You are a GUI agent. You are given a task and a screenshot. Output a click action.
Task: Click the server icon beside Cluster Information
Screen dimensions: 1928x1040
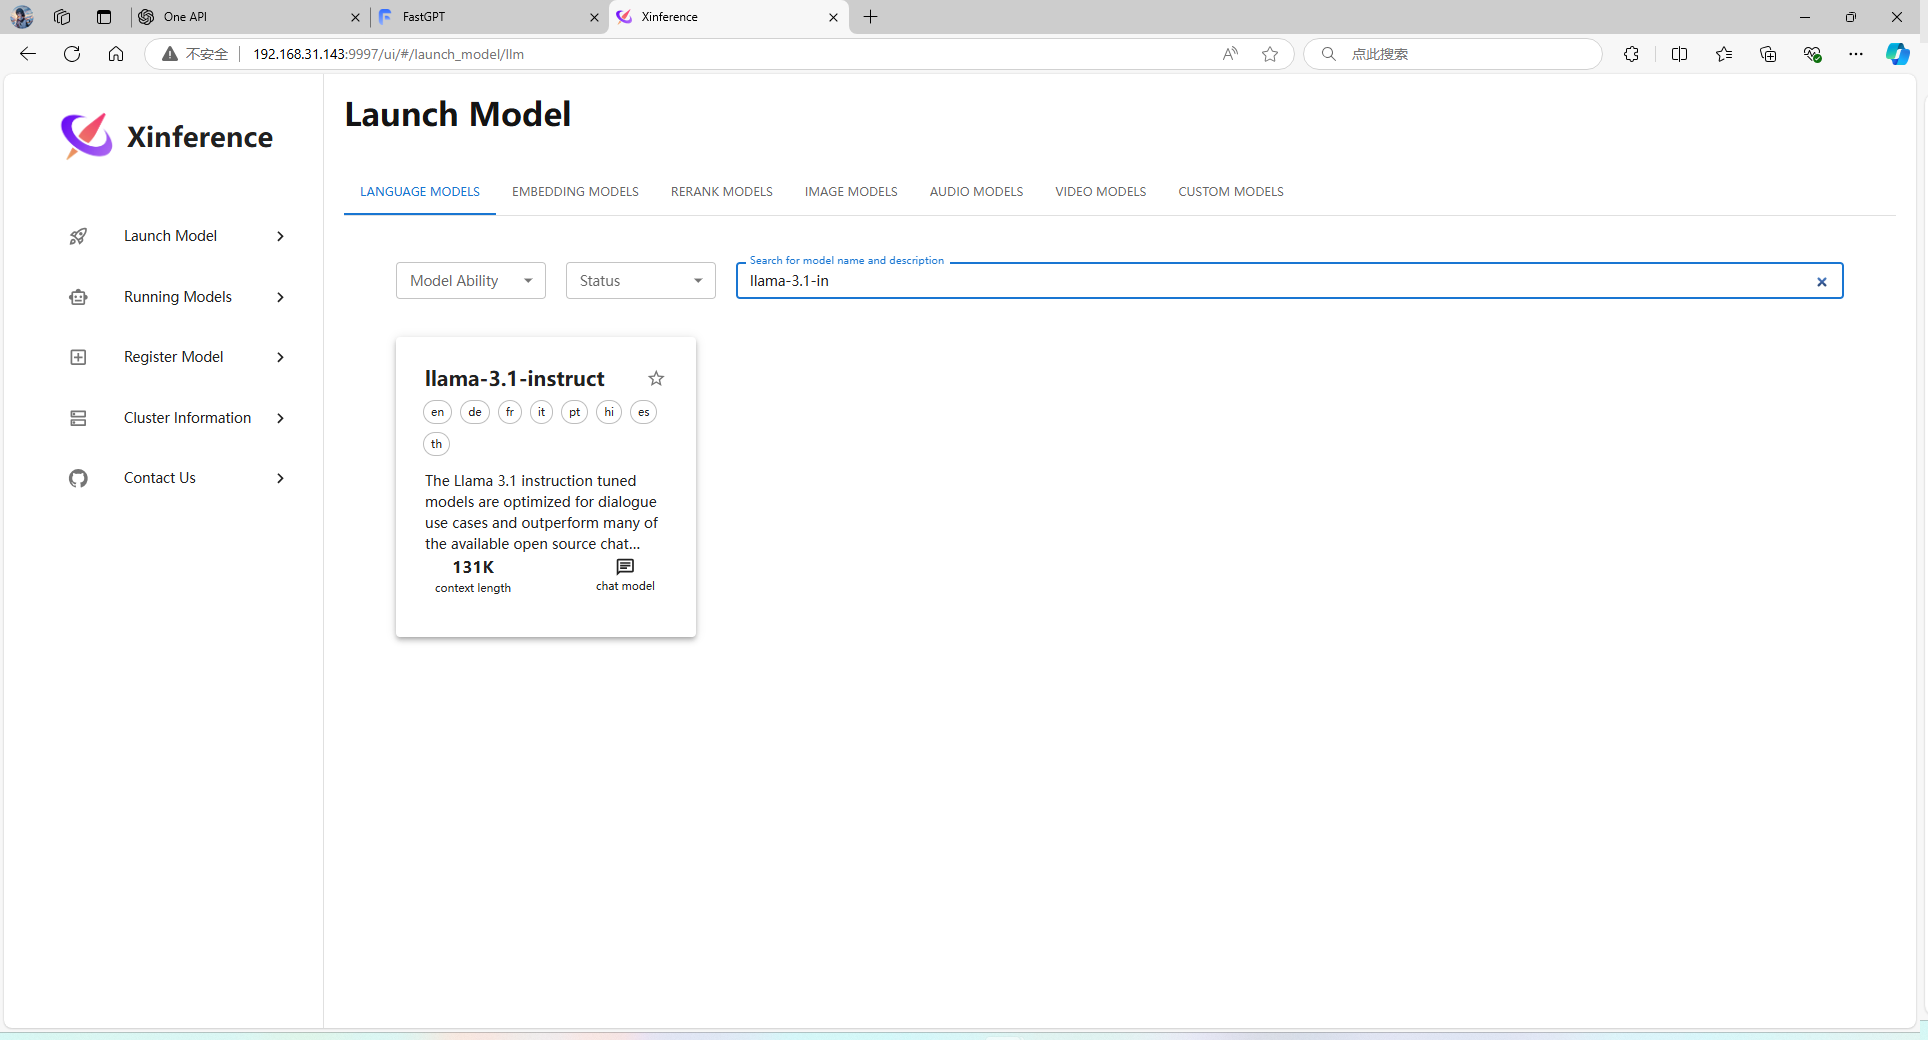pos(78,418)
